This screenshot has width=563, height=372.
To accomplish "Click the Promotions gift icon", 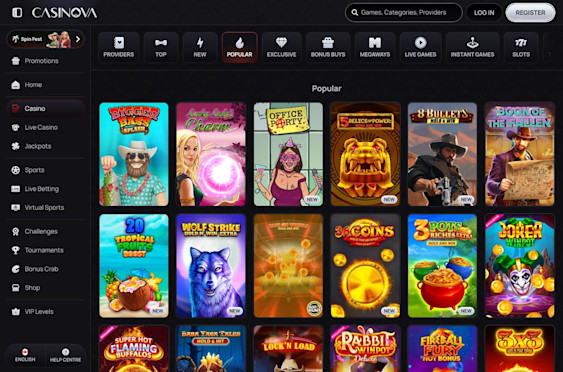I will click(15, 61).
